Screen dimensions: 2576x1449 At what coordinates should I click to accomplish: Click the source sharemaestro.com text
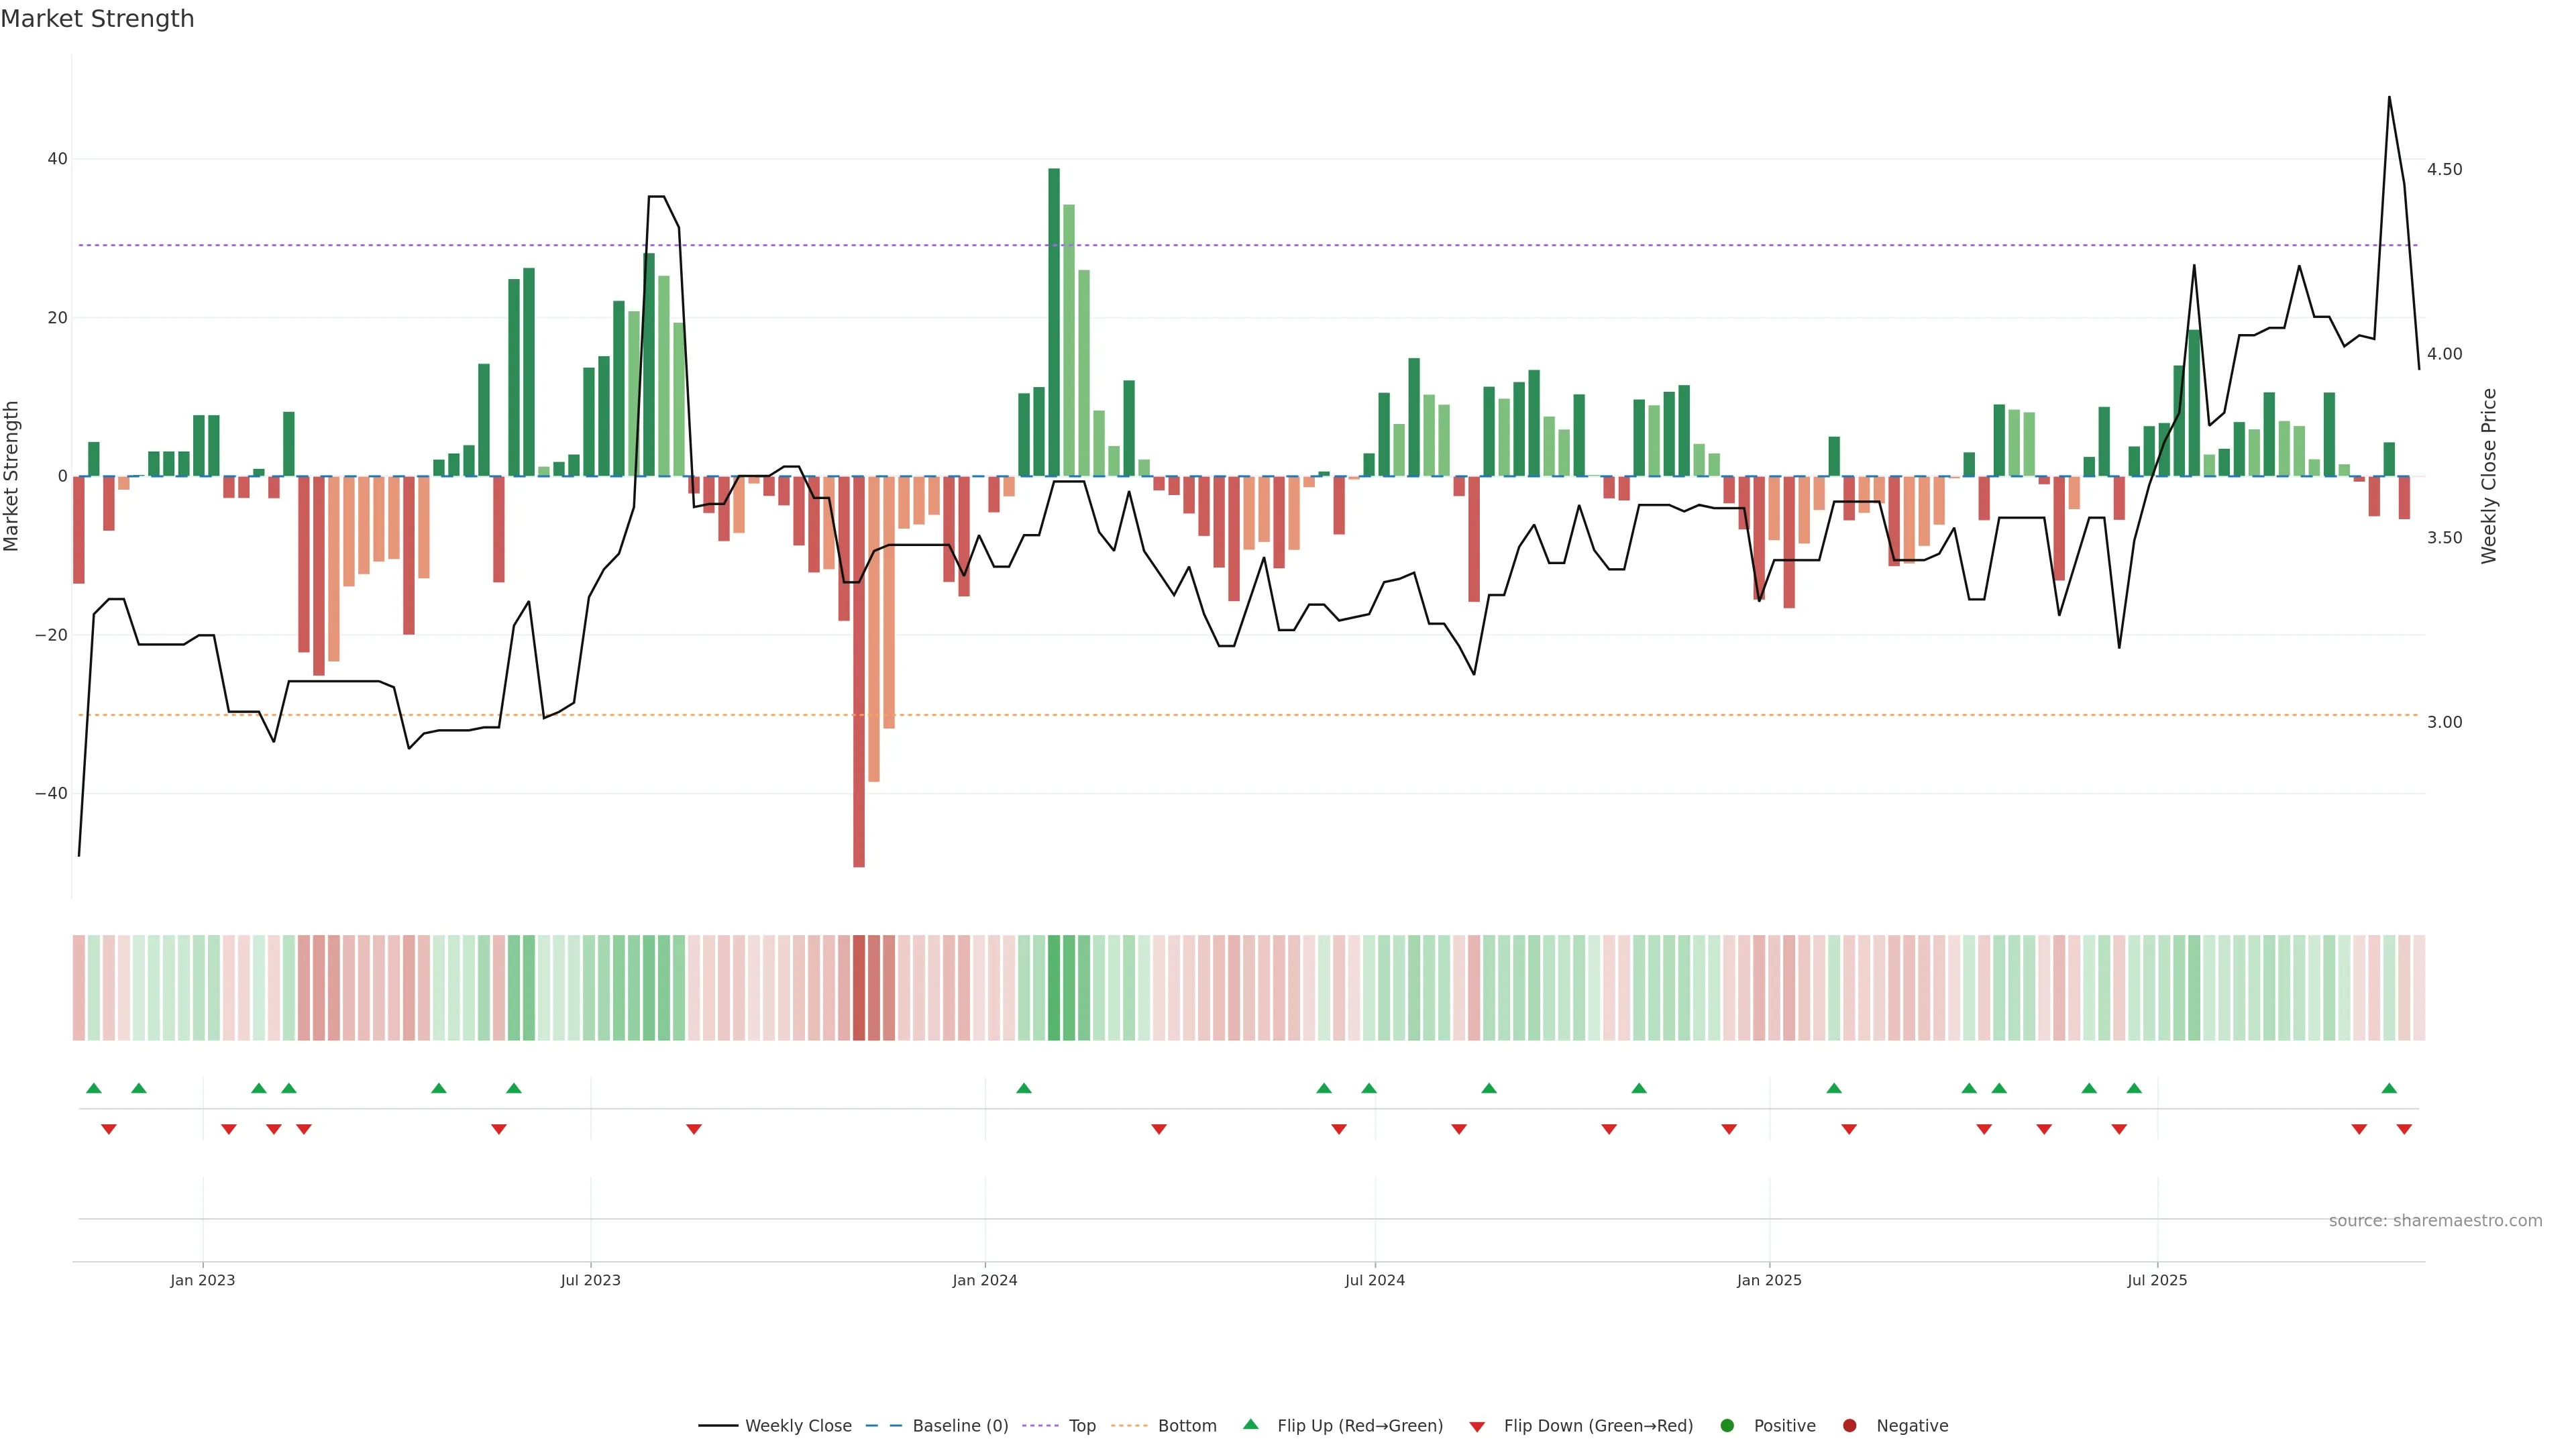point(2435,1220)
